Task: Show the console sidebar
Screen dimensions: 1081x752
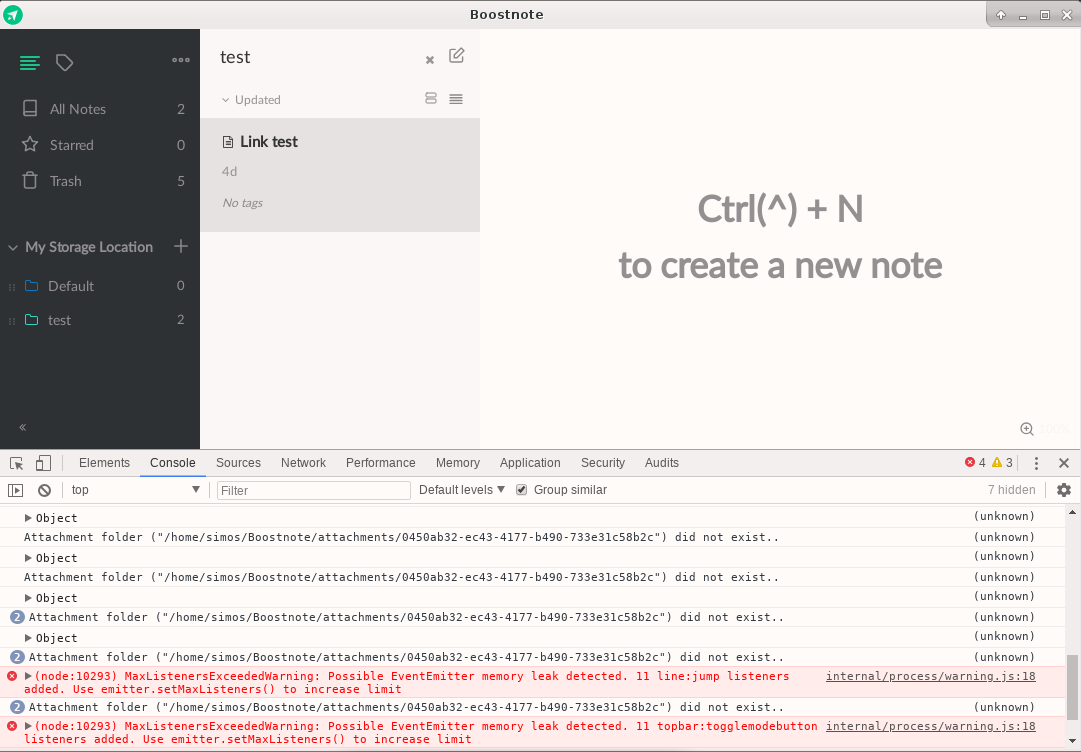Action: [15, 490]
